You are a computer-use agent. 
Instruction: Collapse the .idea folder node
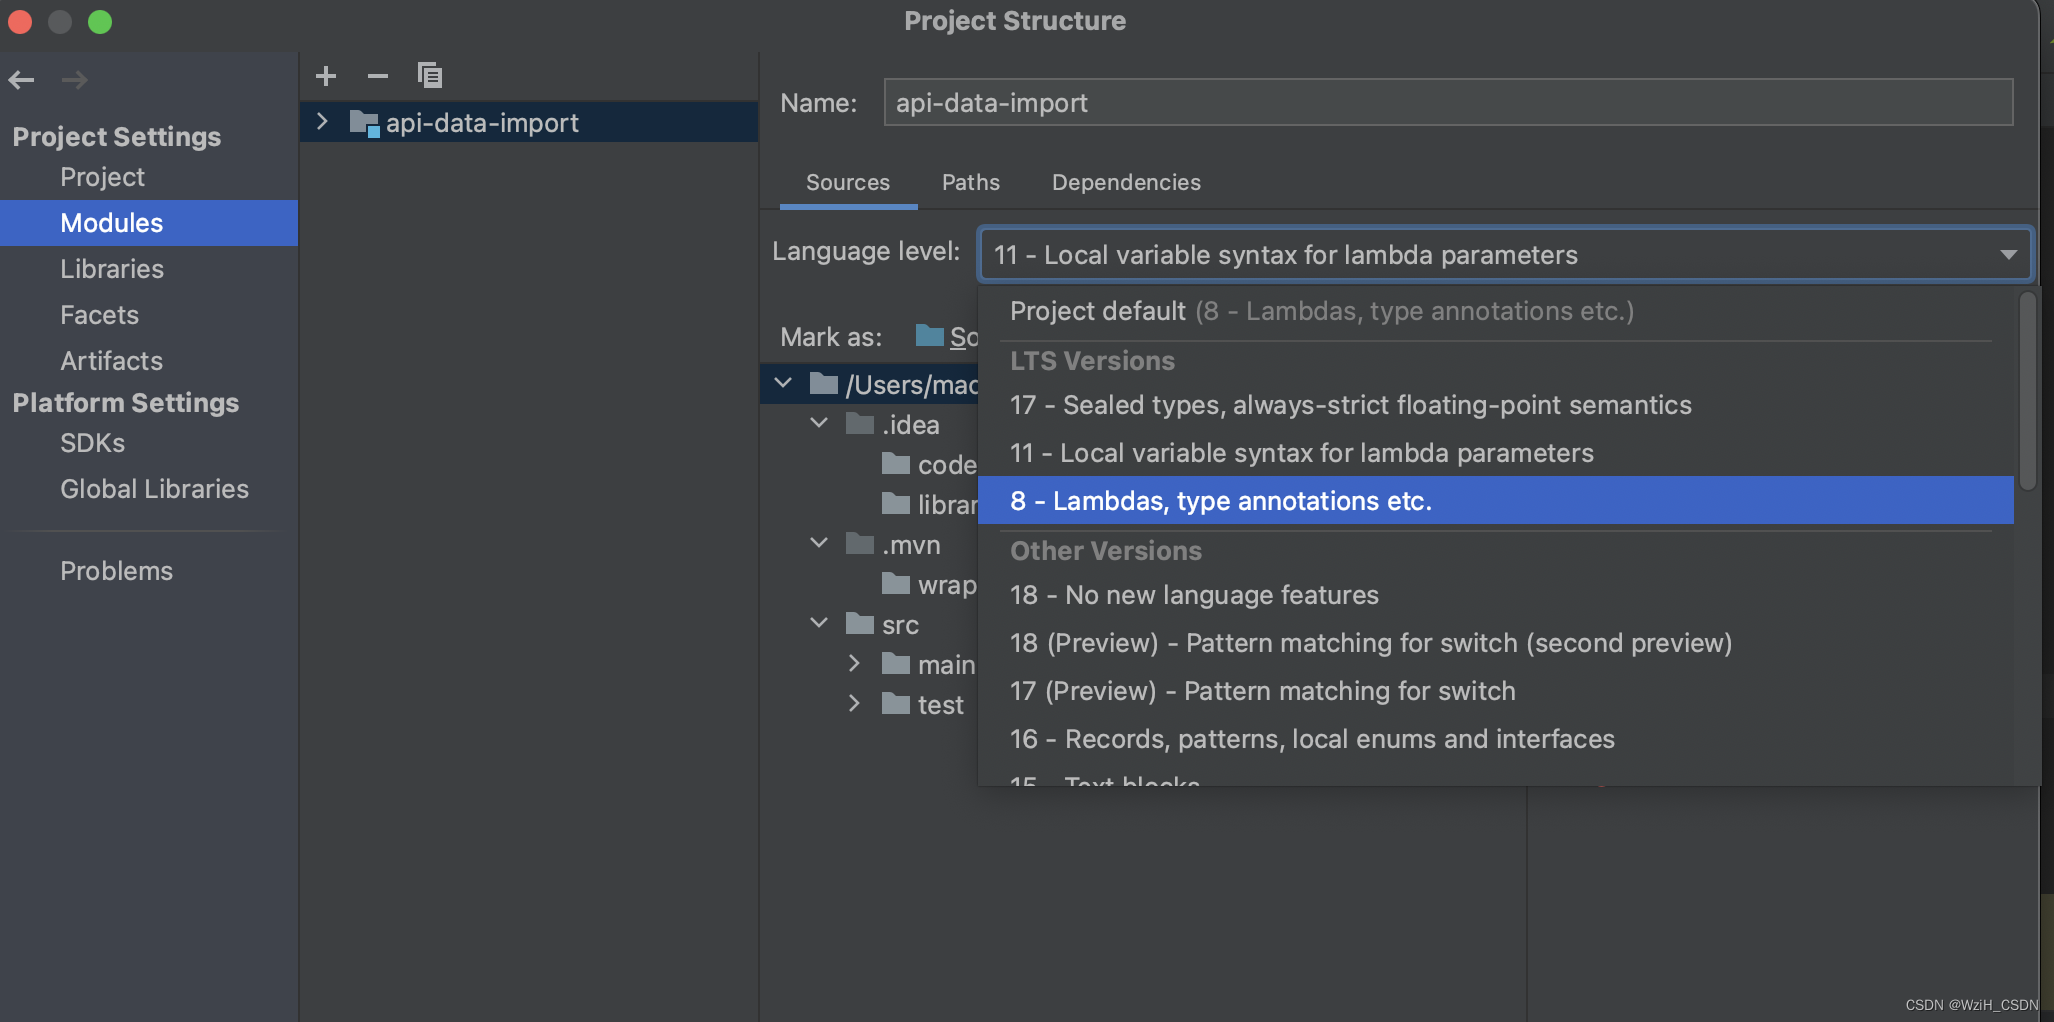pyautogui.click(x=819, y=423)
